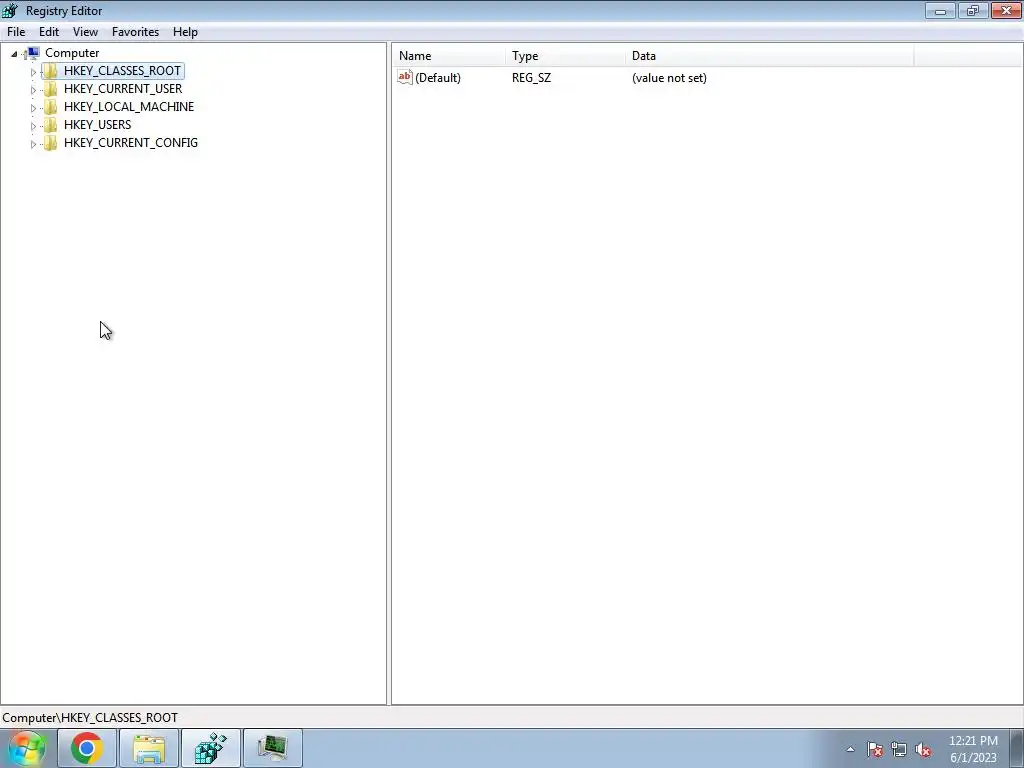Open Windows Explorer from the taskbar
1024x768 pixels.
(149, 748)
